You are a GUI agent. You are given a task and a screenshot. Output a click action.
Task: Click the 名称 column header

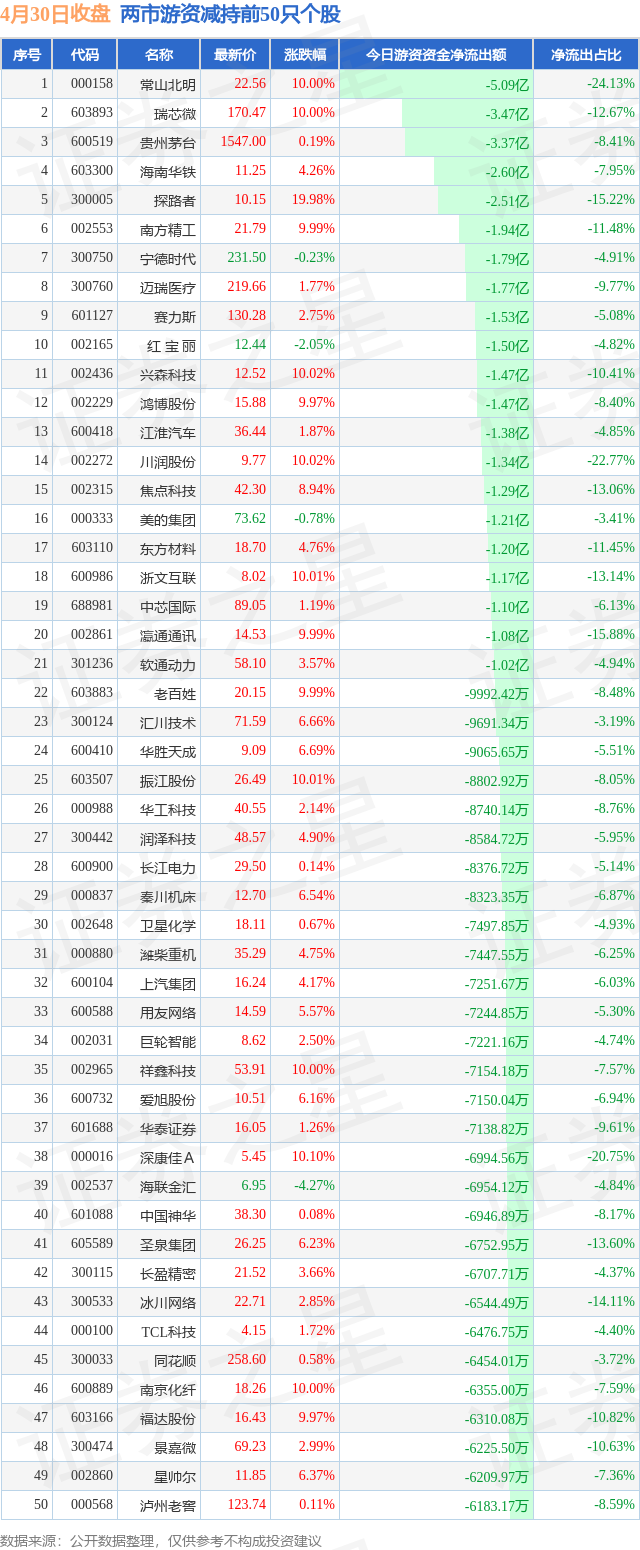coord(159,55)
